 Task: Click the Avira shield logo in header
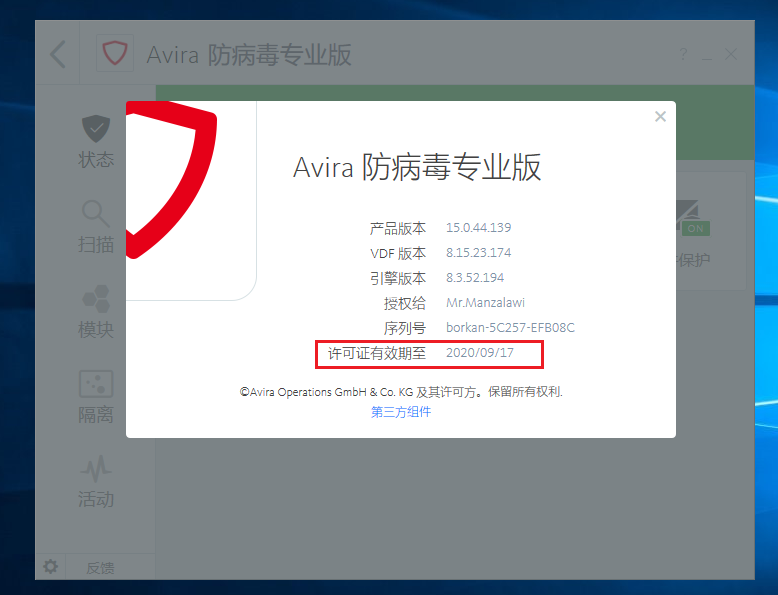click(115, 53)
